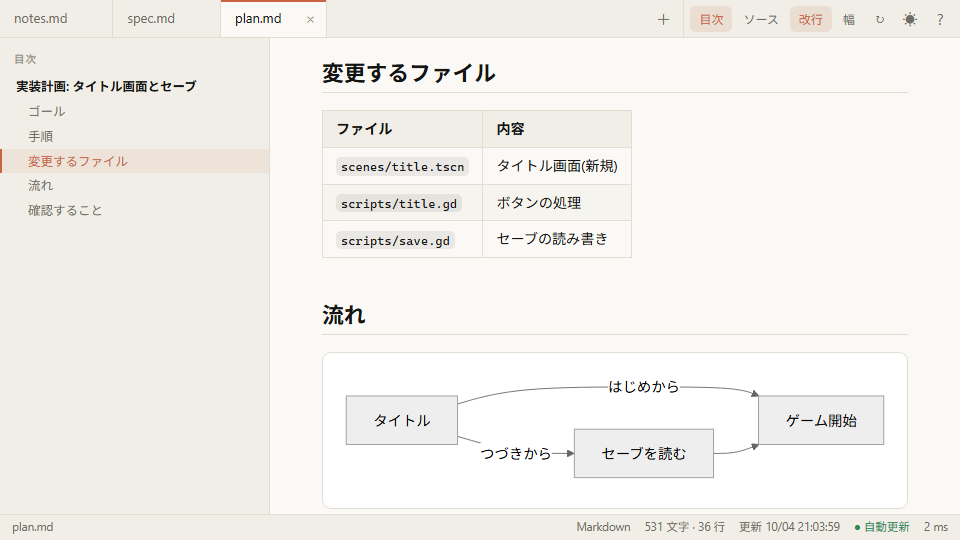Click the はじめから edge label
Screen dimensions: 960x540
643,387
